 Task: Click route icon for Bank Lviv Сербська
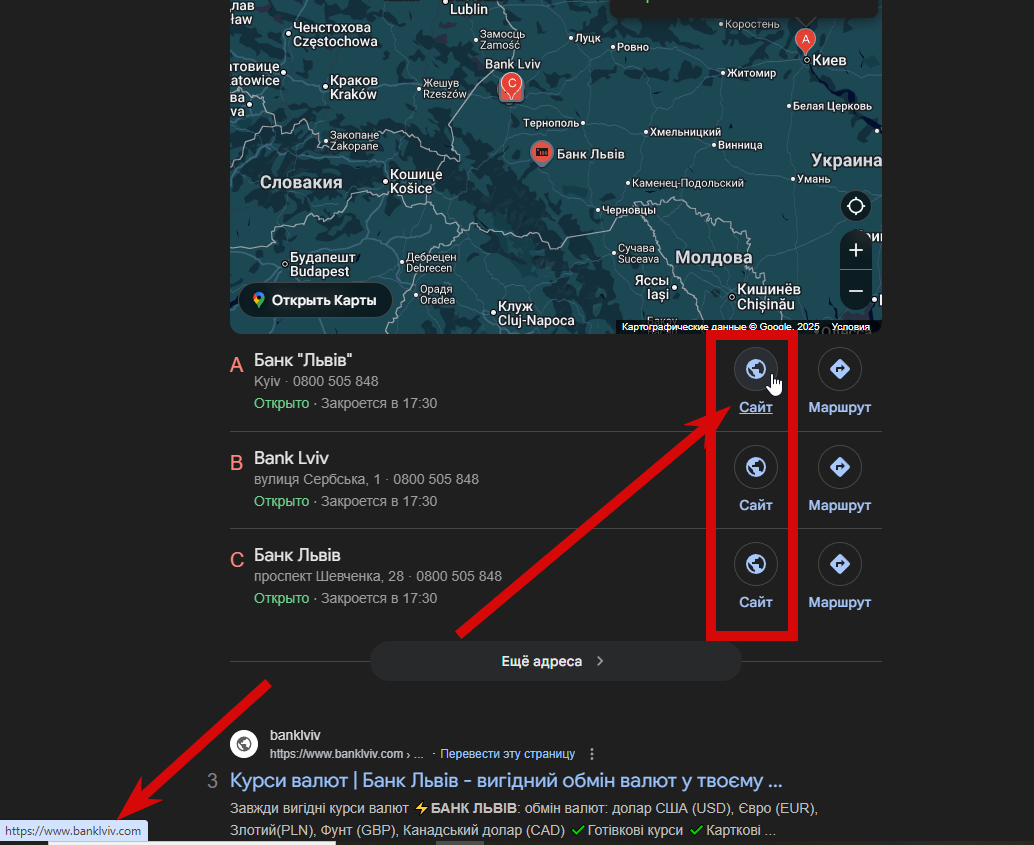click(839, 467)
